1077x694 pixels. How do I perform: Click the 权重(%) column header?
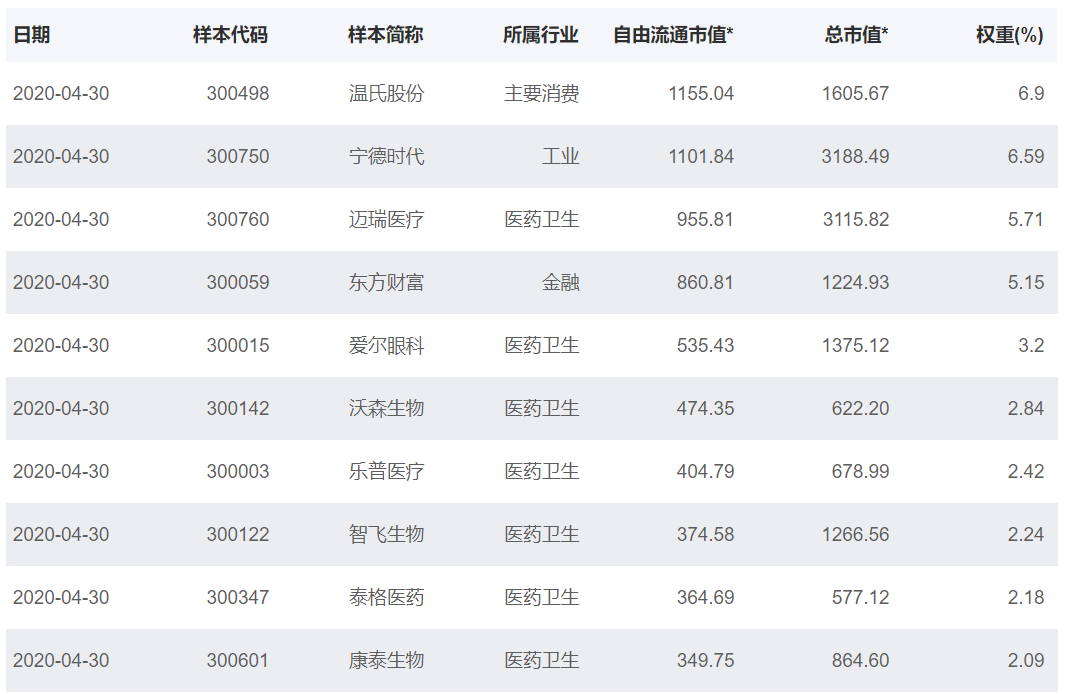(x=1010, y=34)
